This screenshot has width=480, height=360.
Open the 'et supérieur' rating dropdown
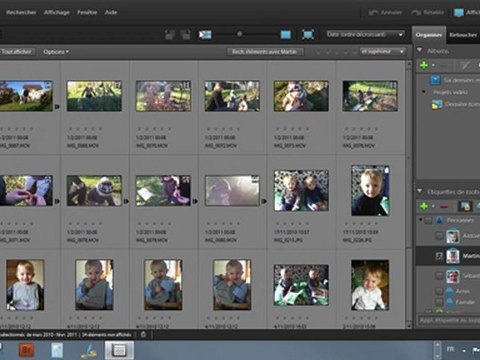pyautogui.click(x=383, y=52)
